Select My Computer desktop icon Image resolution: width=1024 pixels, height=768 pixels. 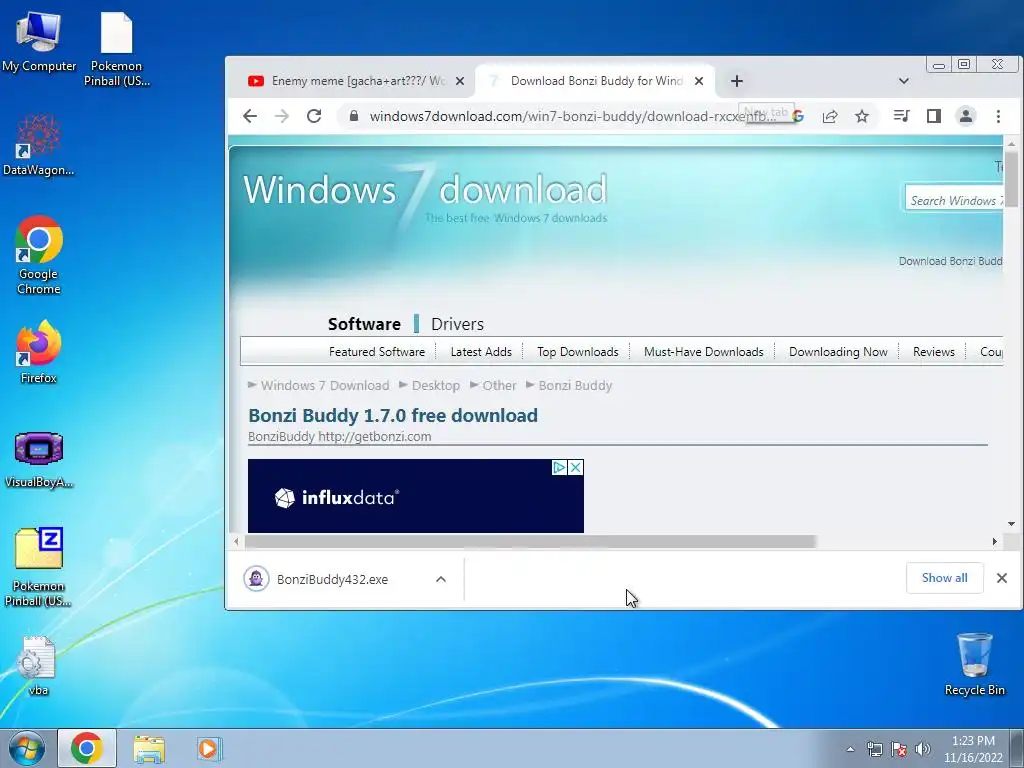(x=39, y=42)
